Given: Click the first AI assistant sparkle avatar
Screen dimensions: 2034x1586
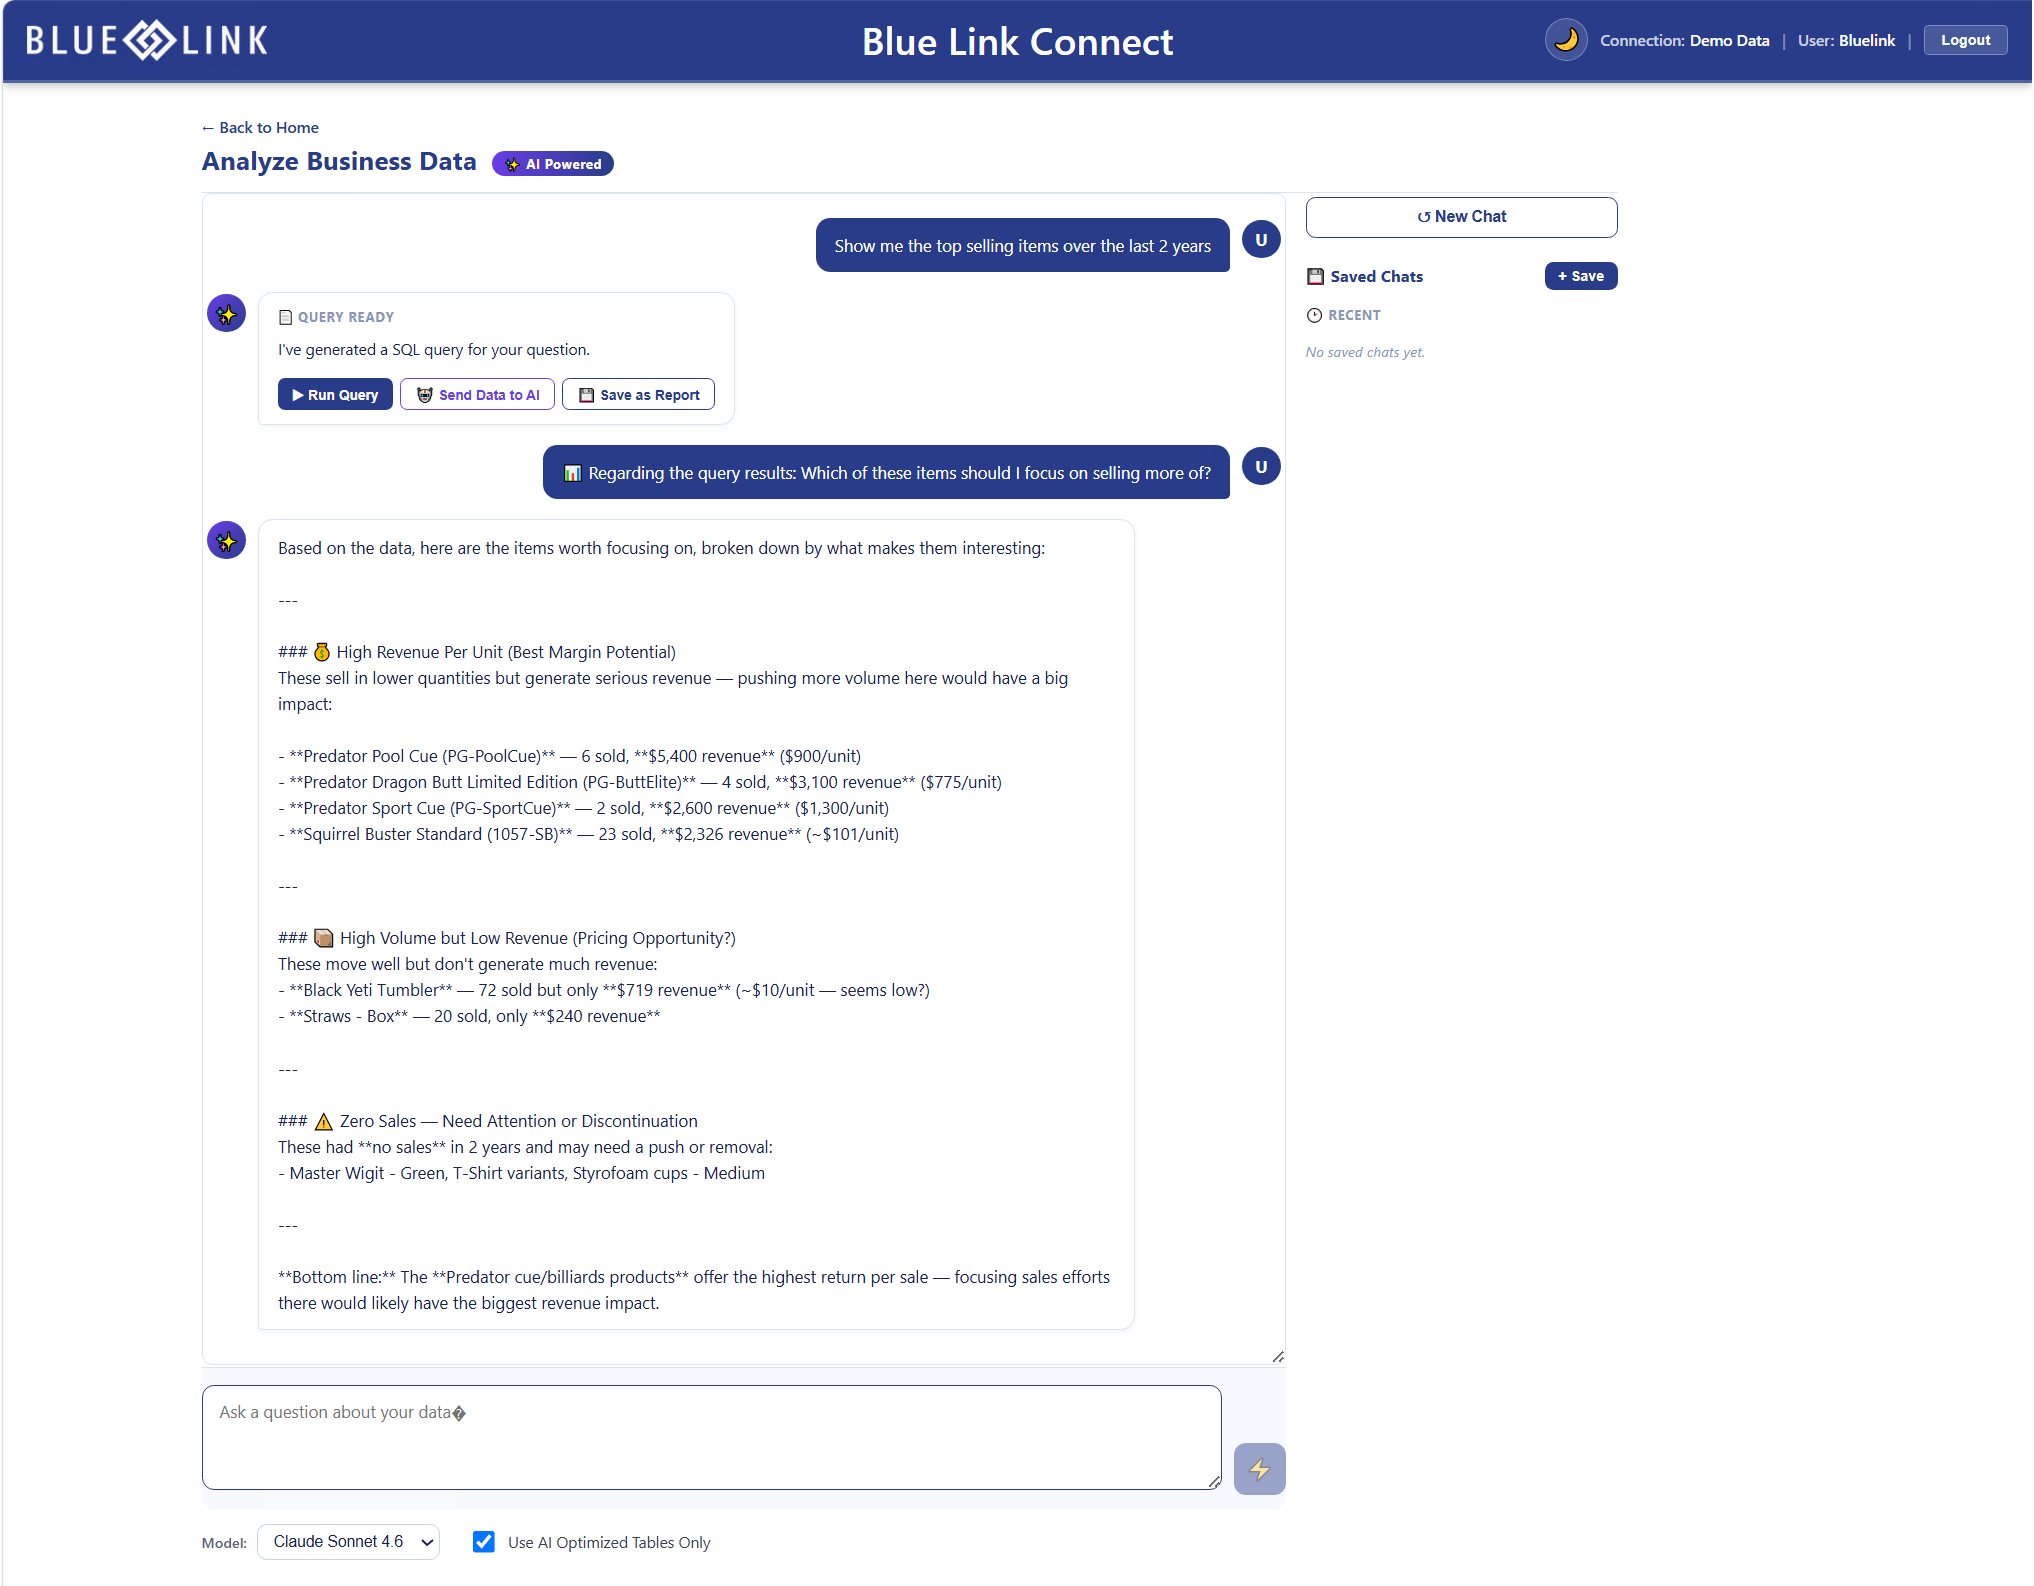Looking at the screenshot, I should [x=227, y=314].
